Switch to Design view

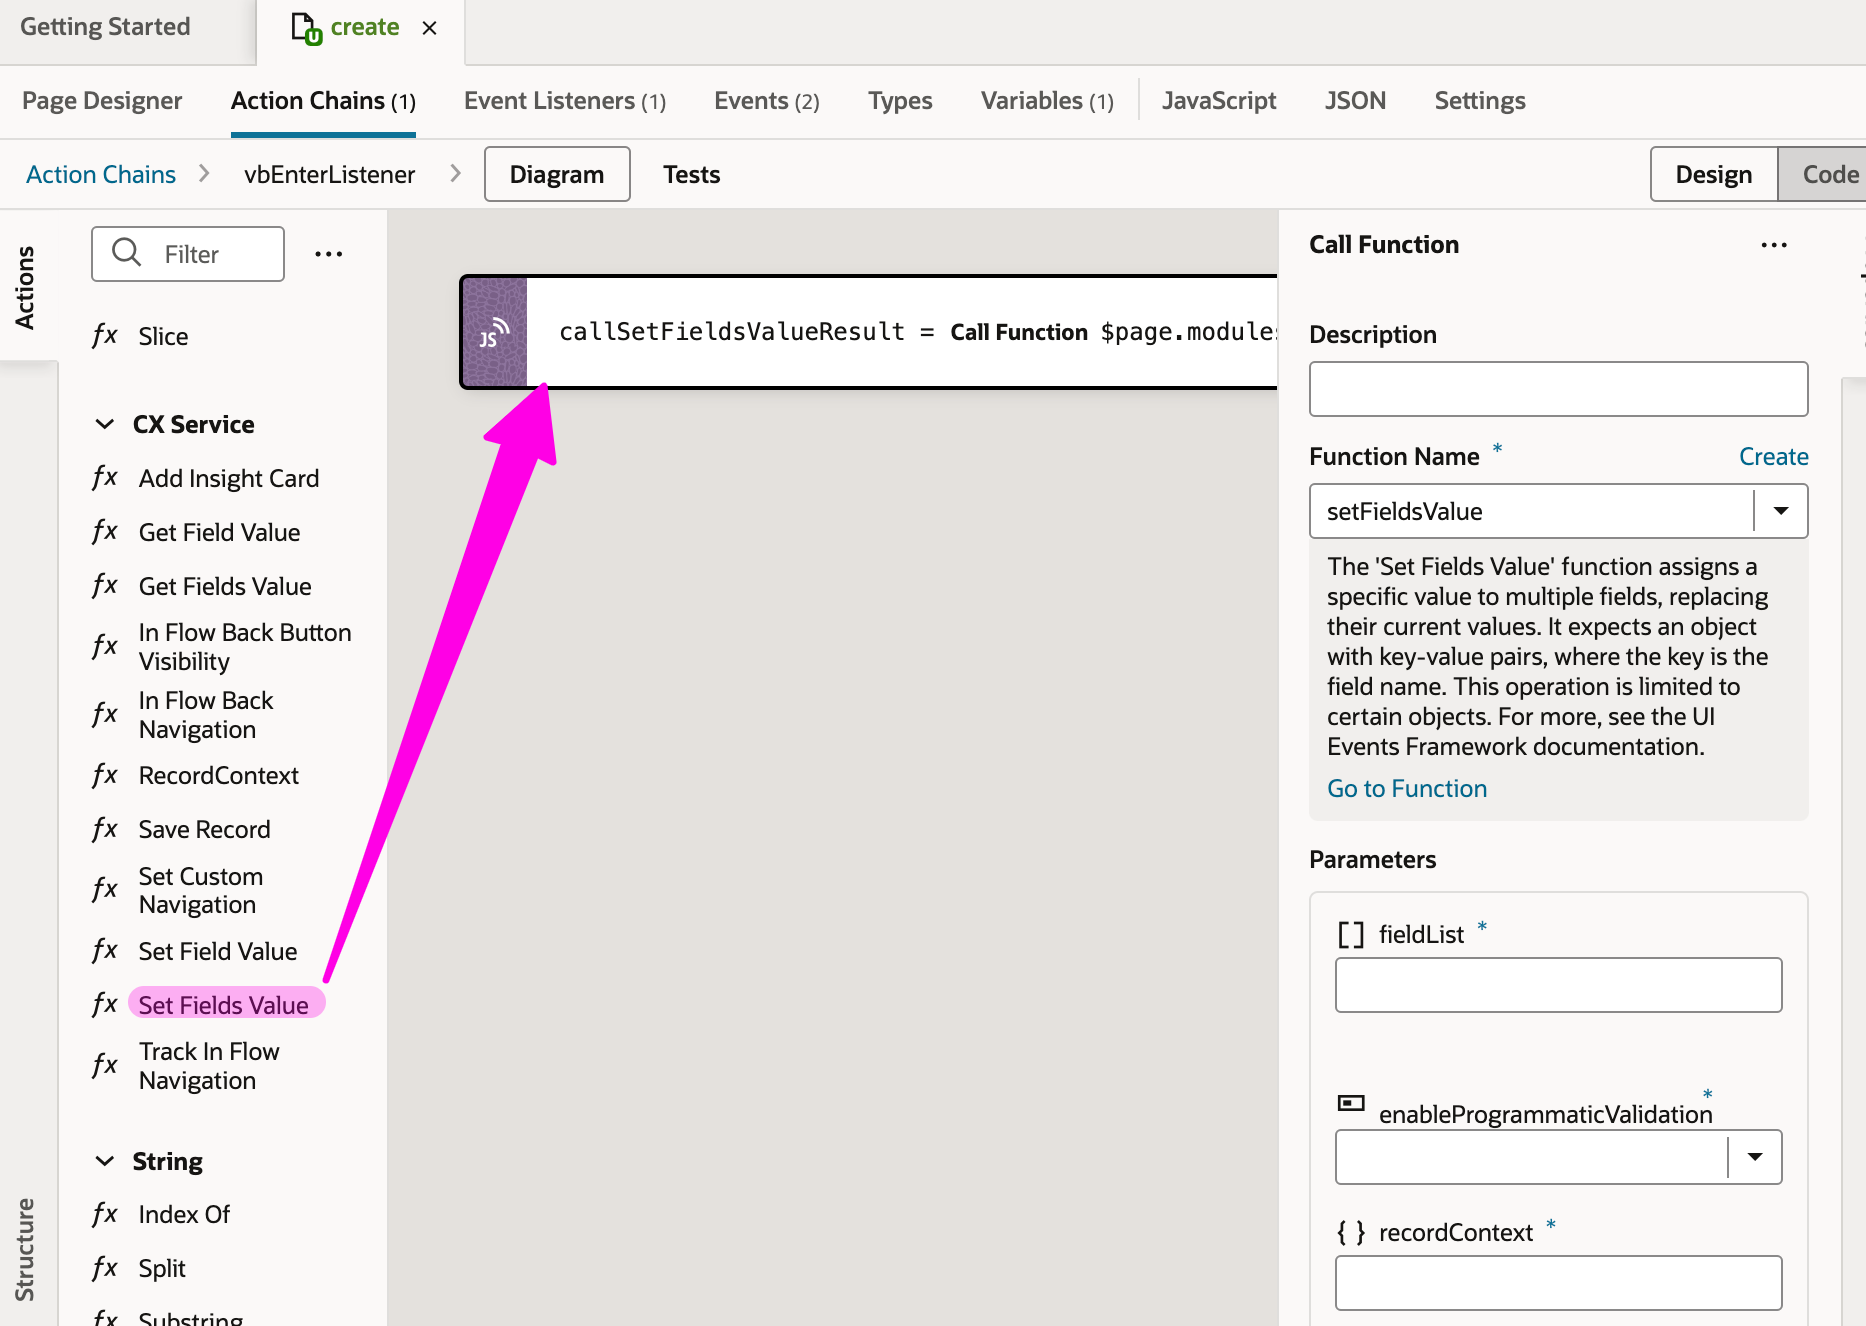(x=1713, y=174)
